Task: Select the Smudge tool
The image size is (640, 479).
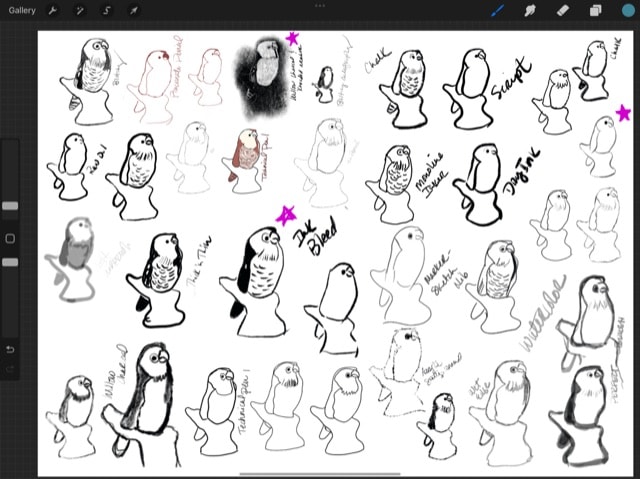Action: [530, 10]
